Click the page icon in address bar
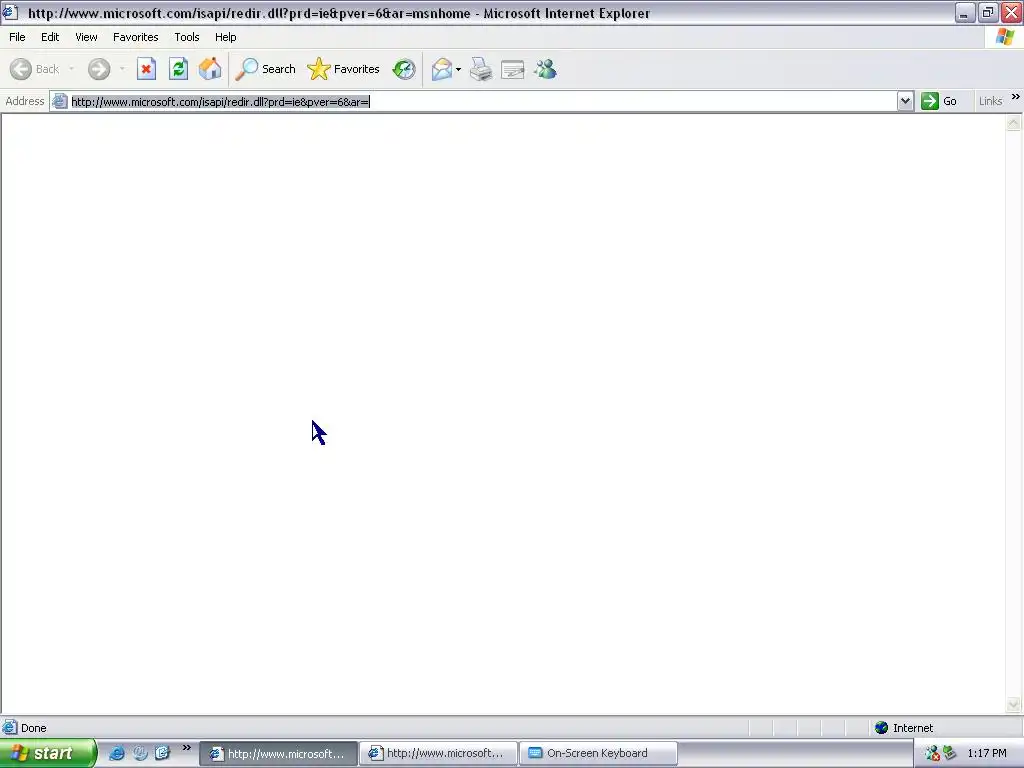The width and height of the screenshot is (1024, 768). click(x=59, y=101)
